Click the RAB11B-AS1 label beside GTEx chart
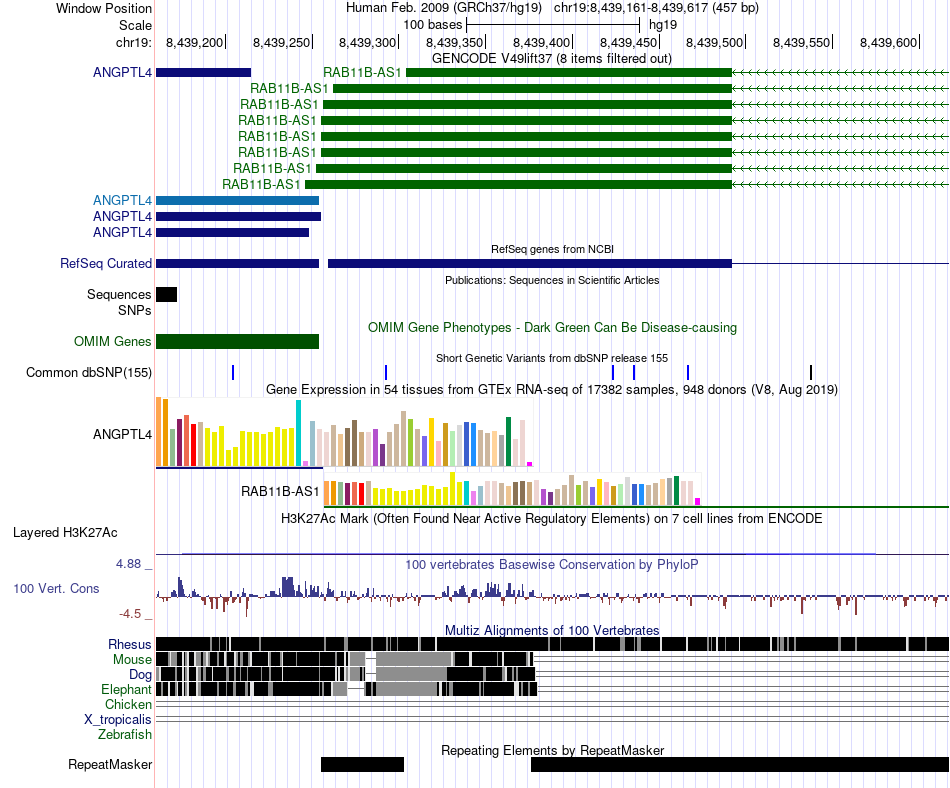The height and width of the screenshot is (788, 950). point(280,491)
